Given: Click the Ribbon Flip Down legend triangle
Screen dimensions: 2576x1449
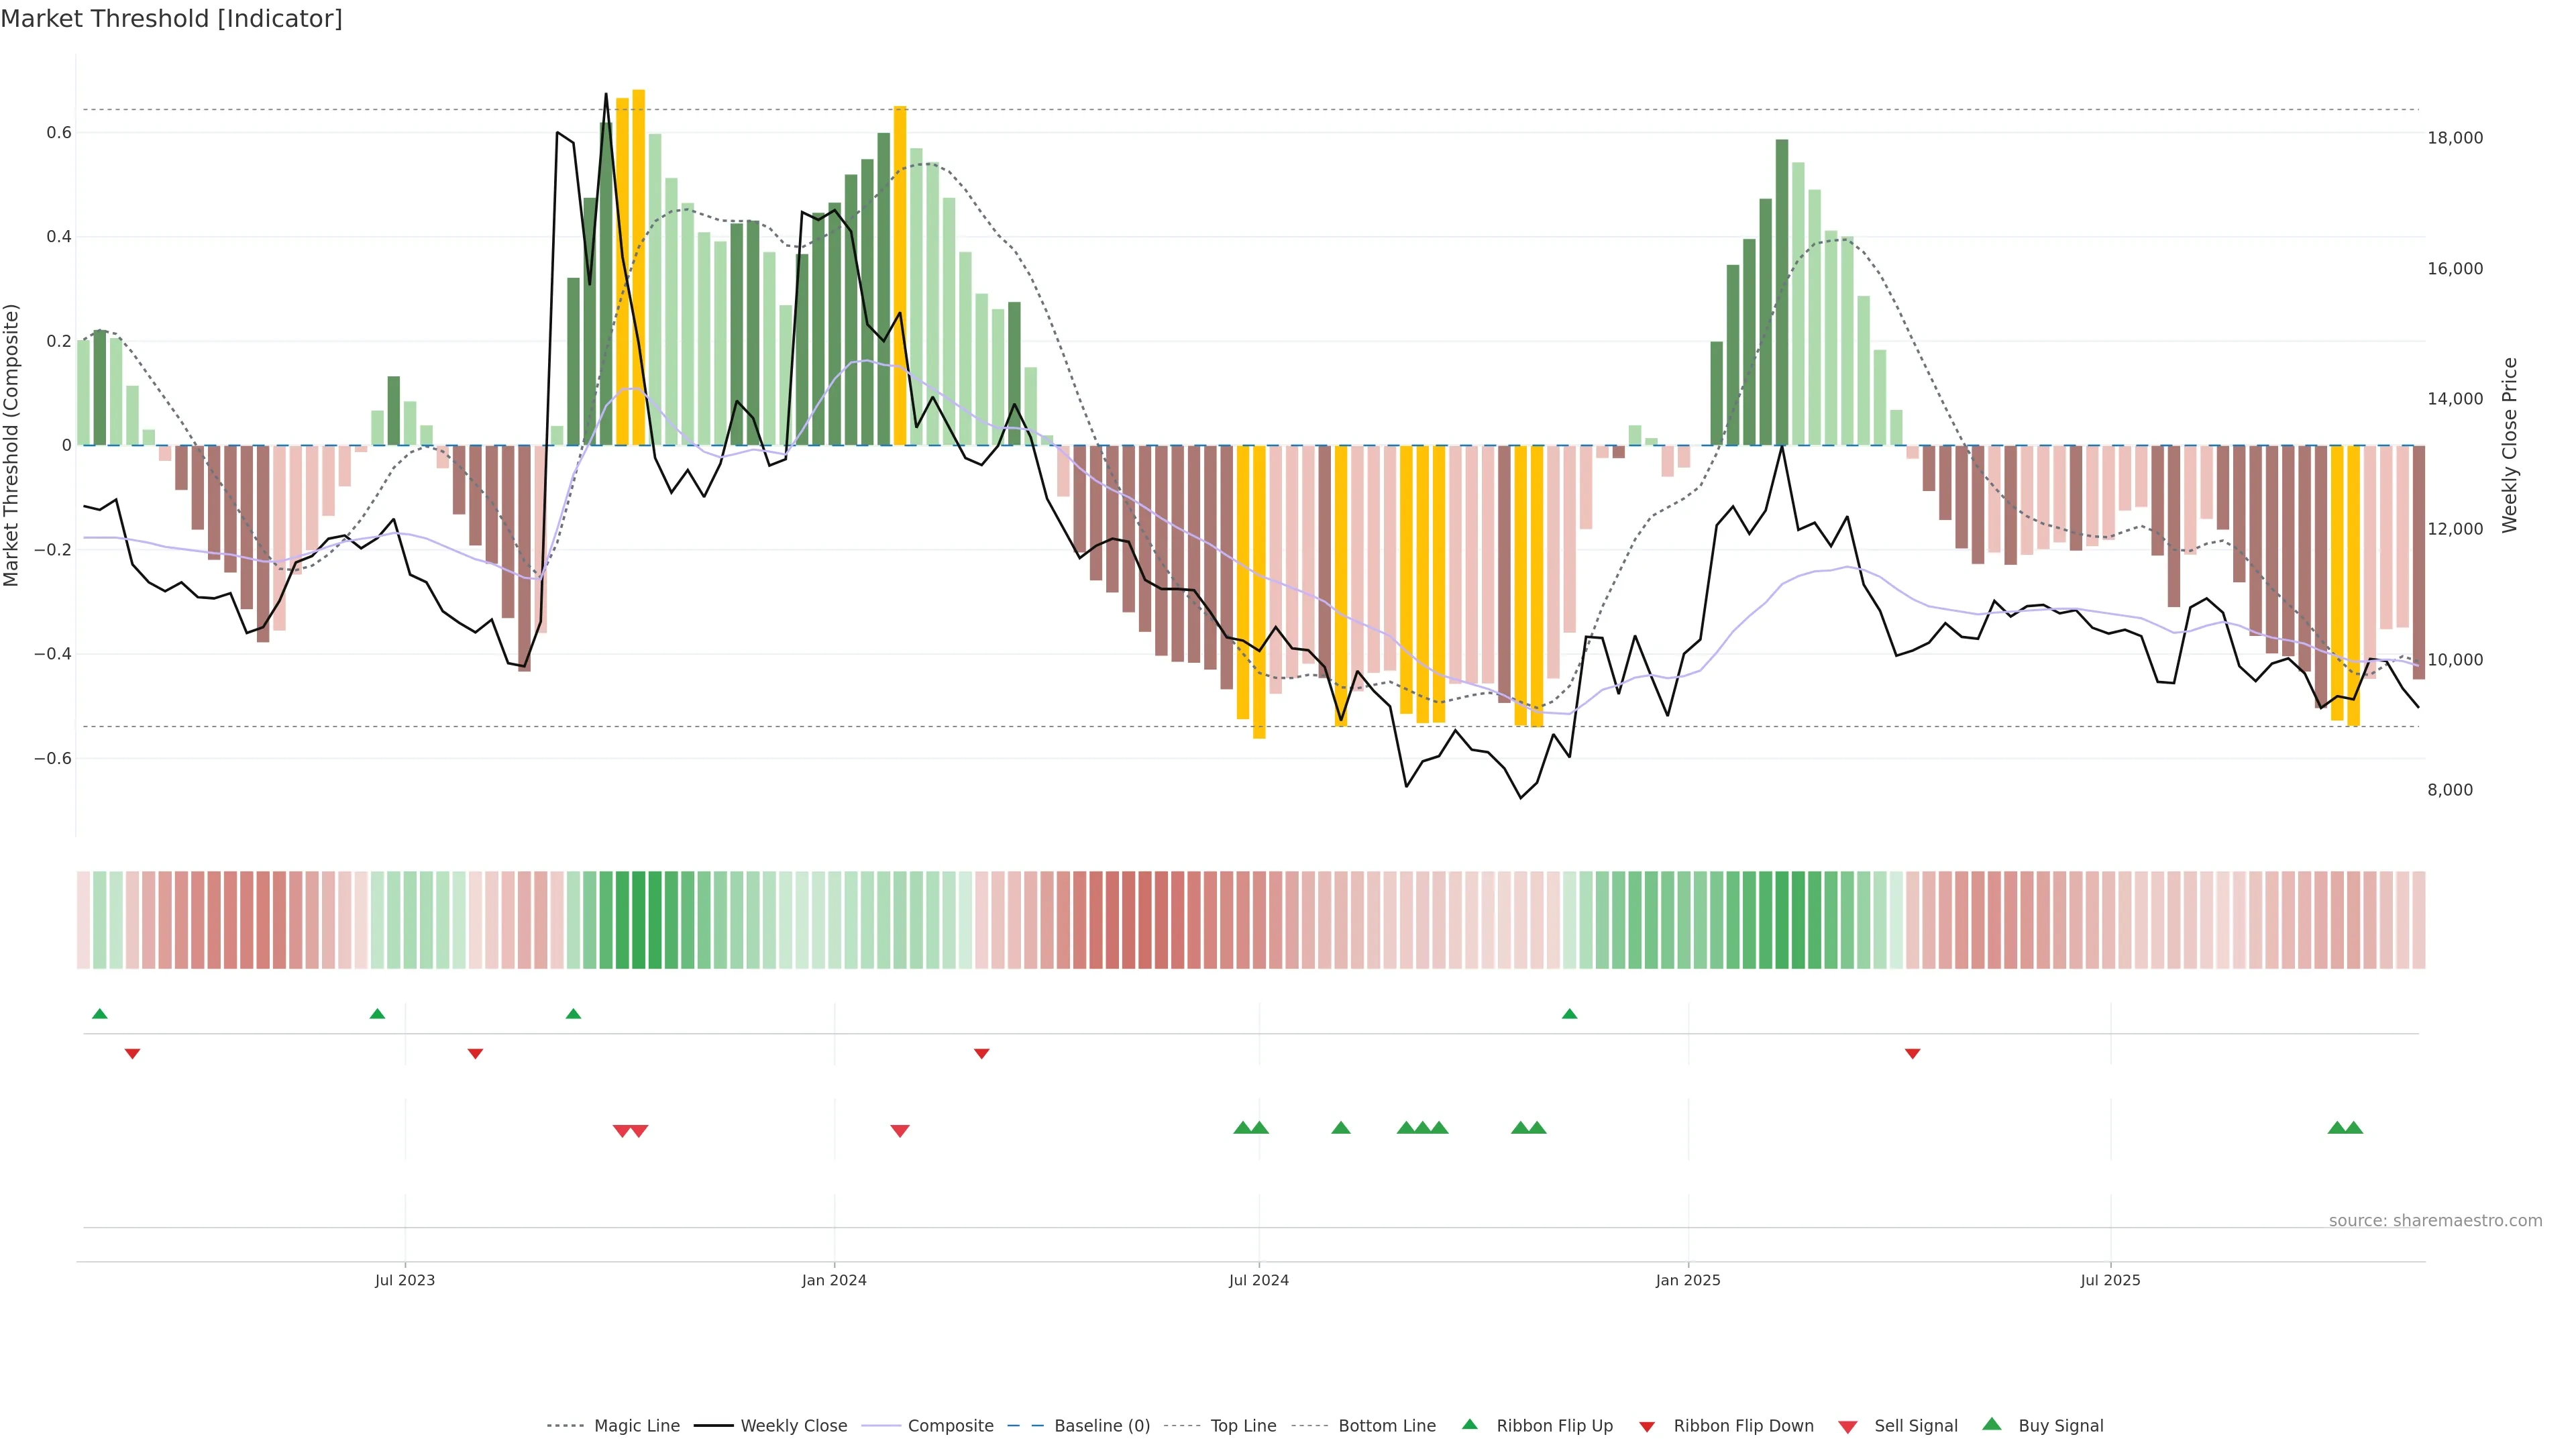Looking at the screenshot, I should coord(1647,1426).
